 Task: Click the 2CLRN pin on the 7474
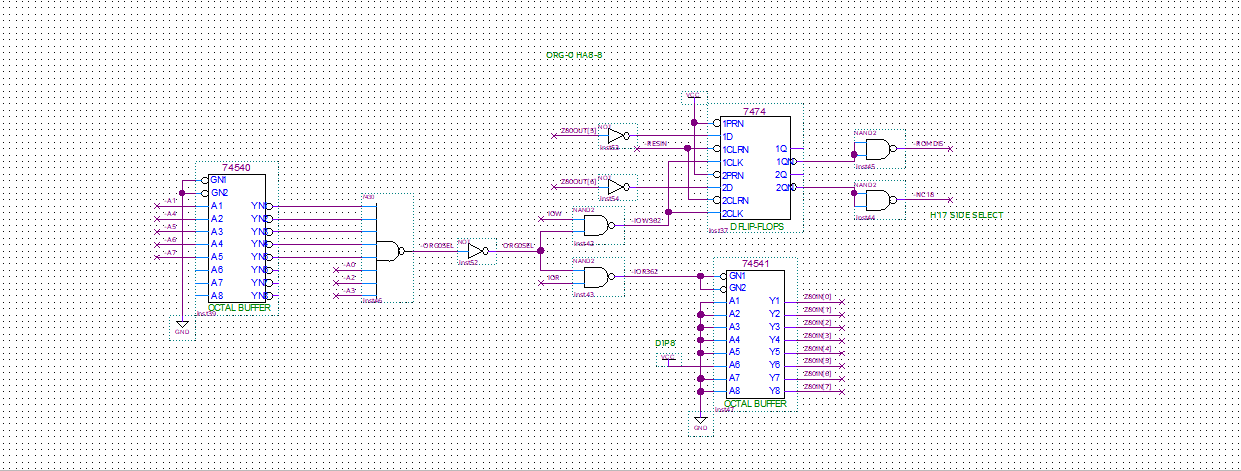736,200
